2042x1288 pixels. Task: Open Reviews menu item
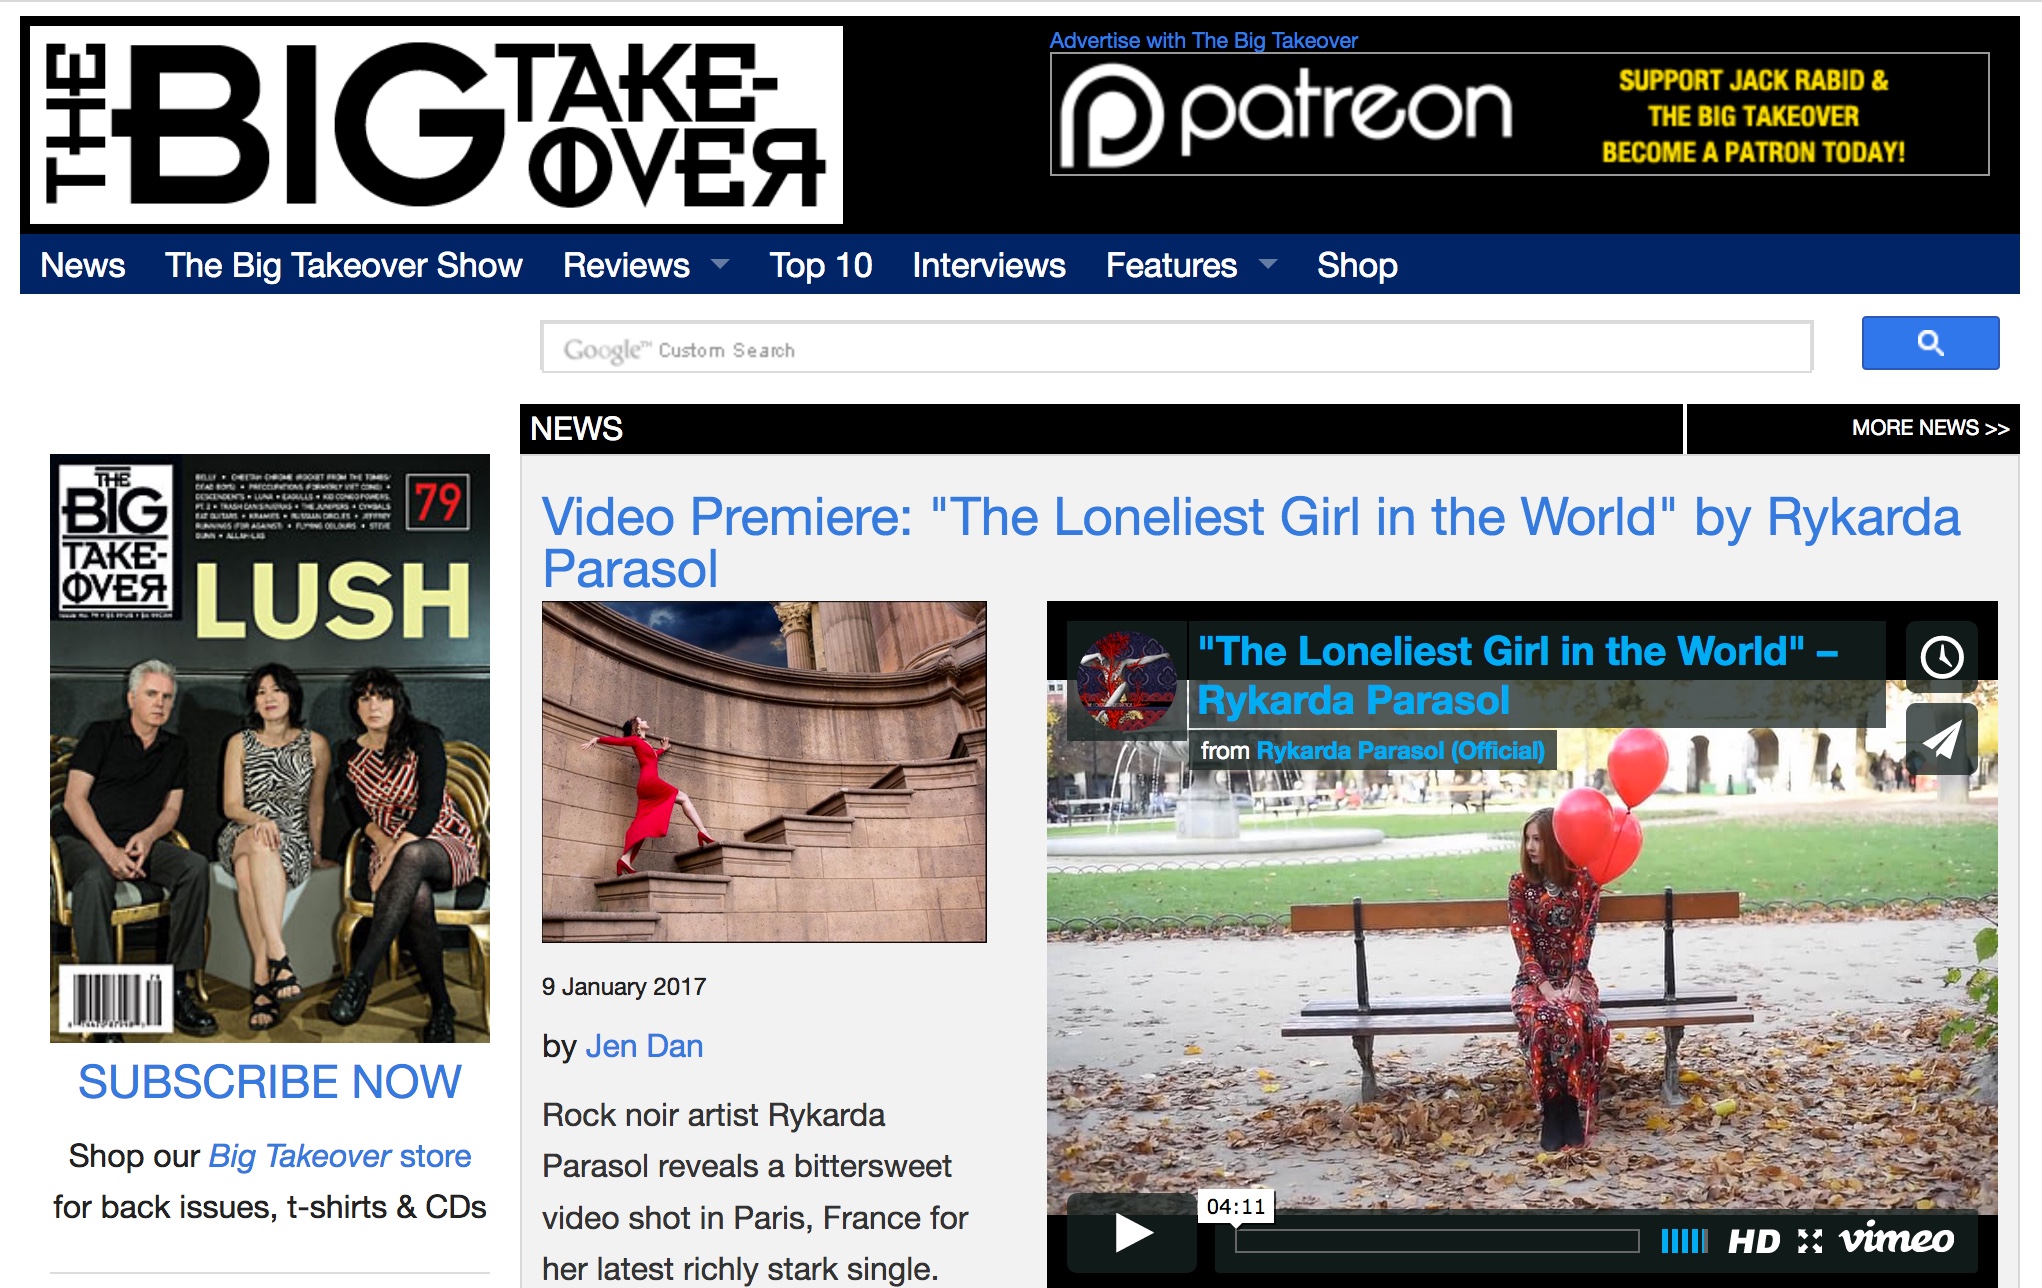626,265
